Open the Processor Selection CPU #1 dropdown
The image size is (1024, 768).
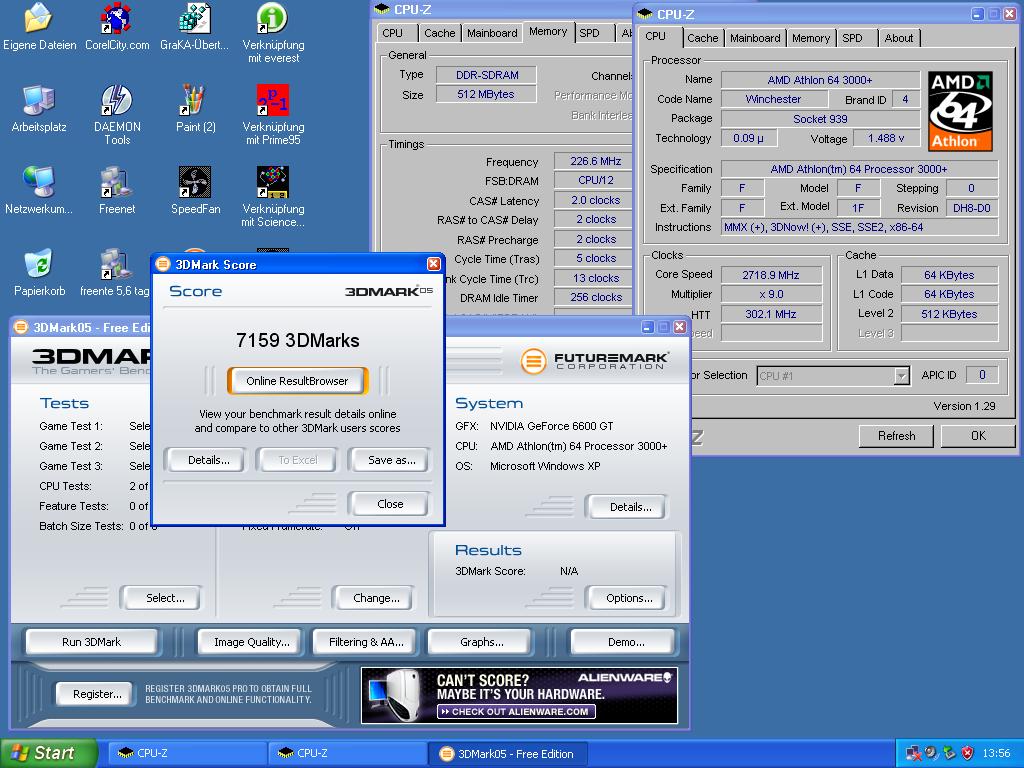(901, 376)
